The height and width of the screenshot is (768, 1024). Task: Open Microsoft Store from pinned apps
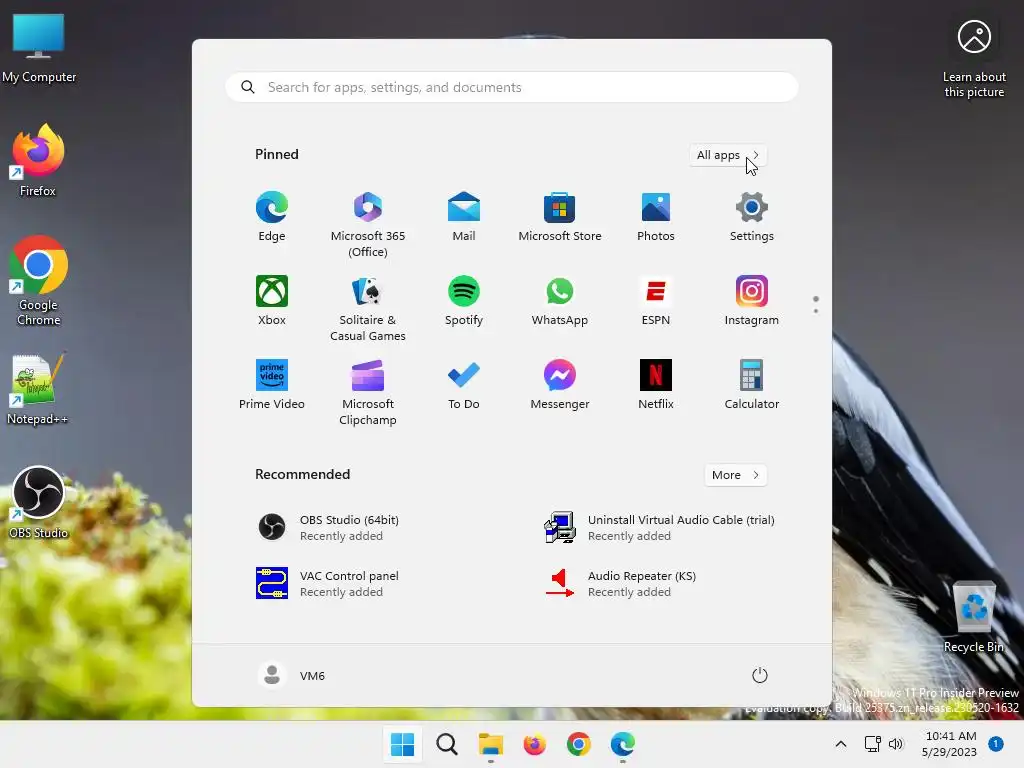pos(560,217)
